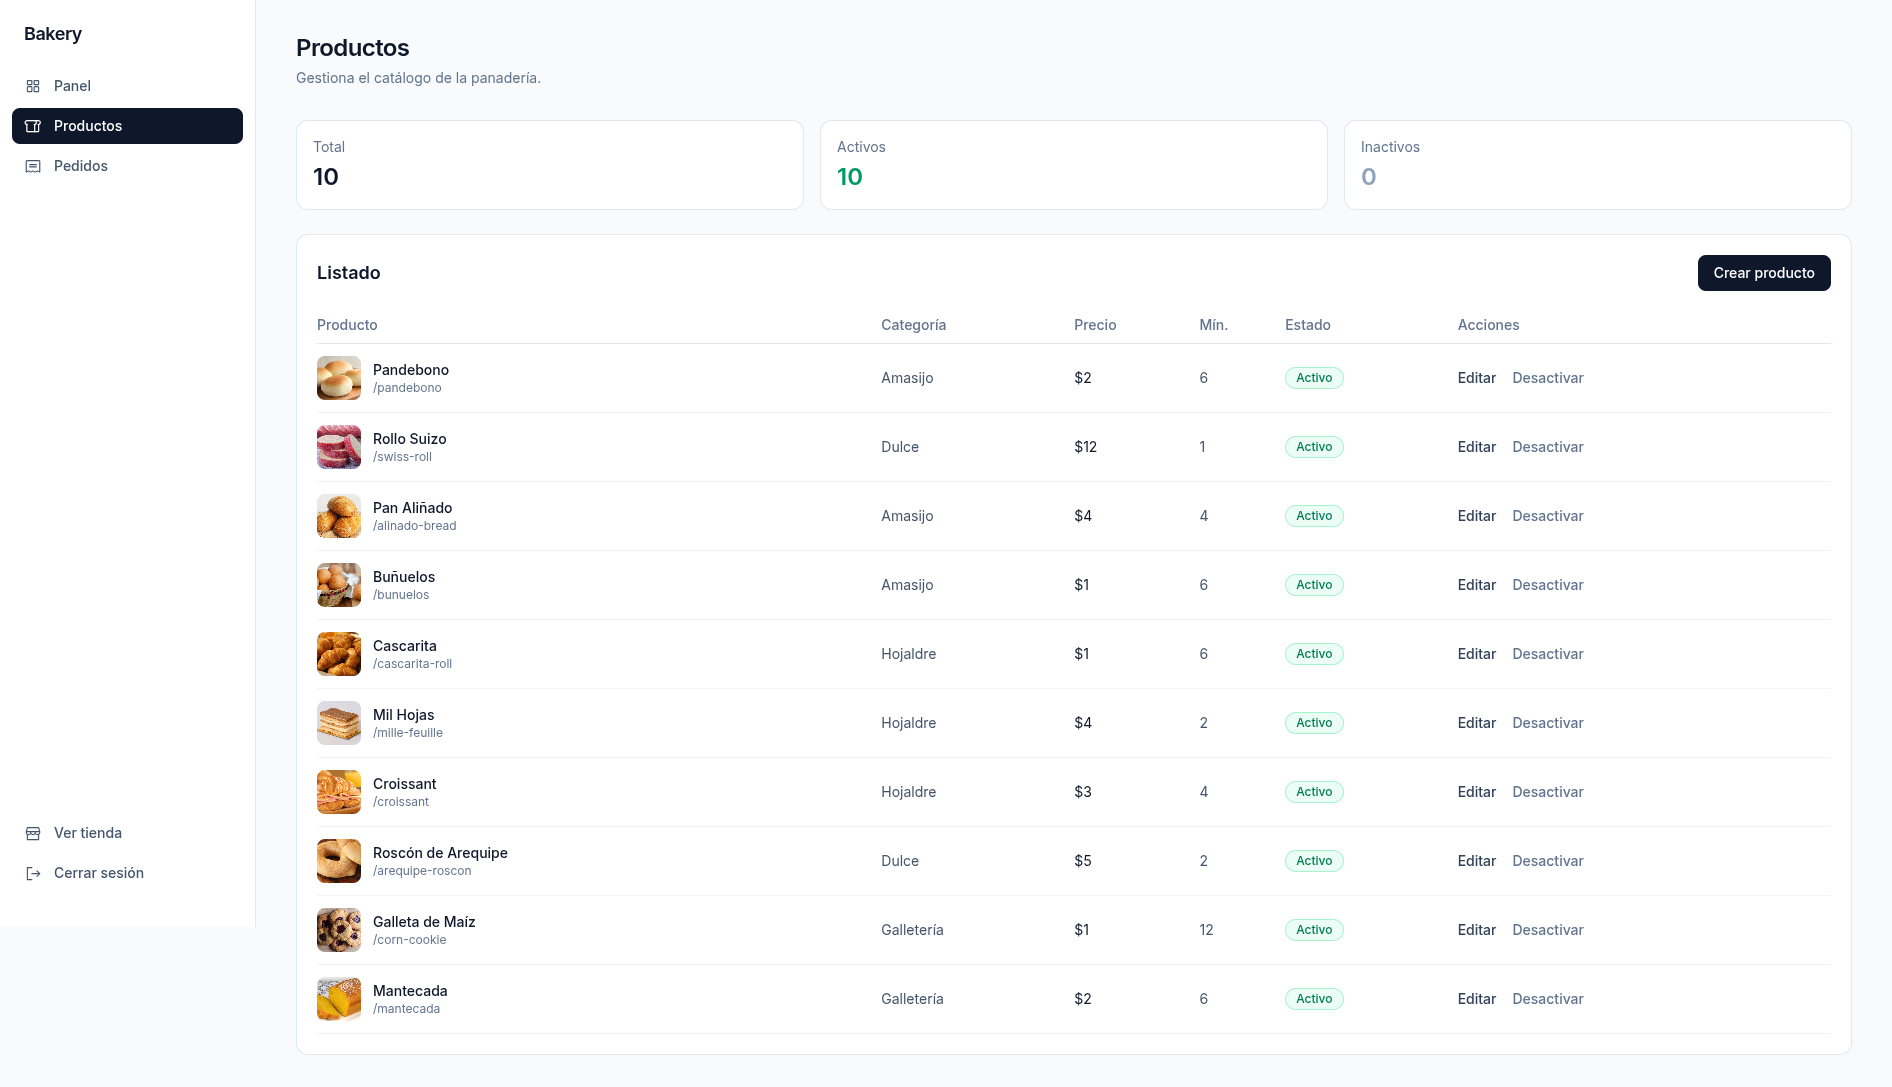Open the Pandebono product thumbnail
This screenshot has height=1087, width=1892.
[x=339, y=378]
